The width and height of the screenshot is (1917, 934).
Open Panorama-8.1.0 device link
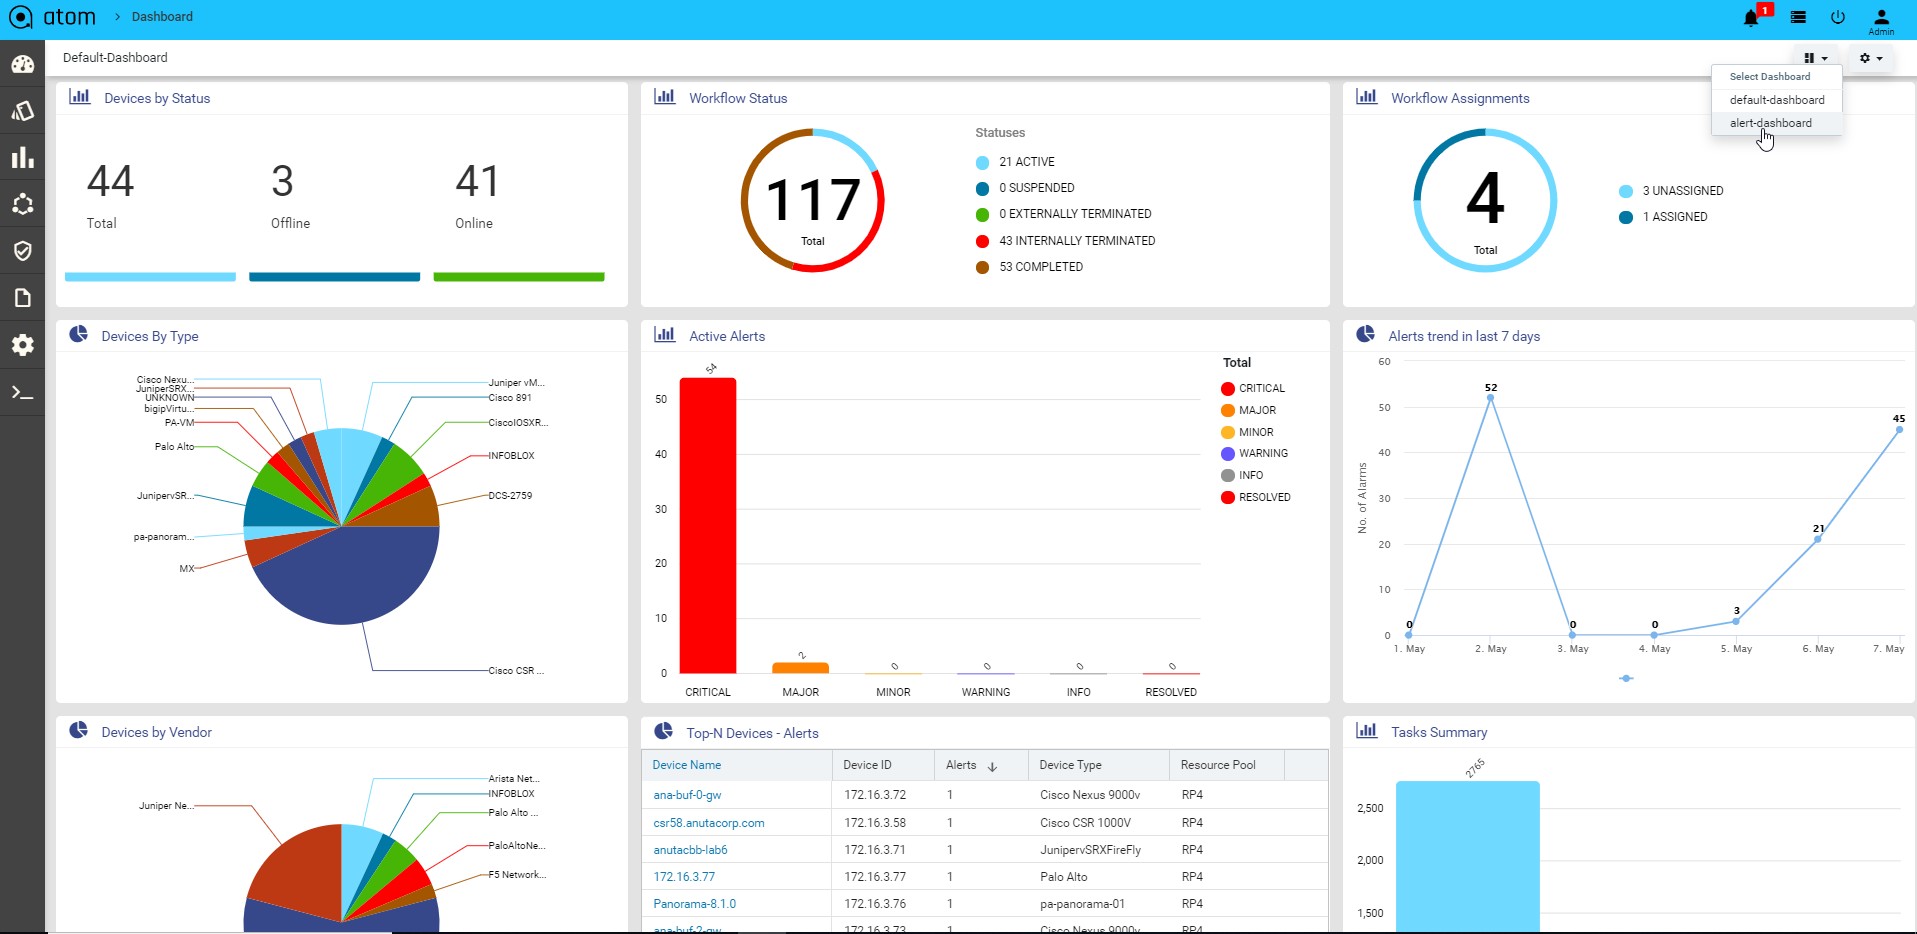(694, 904)
